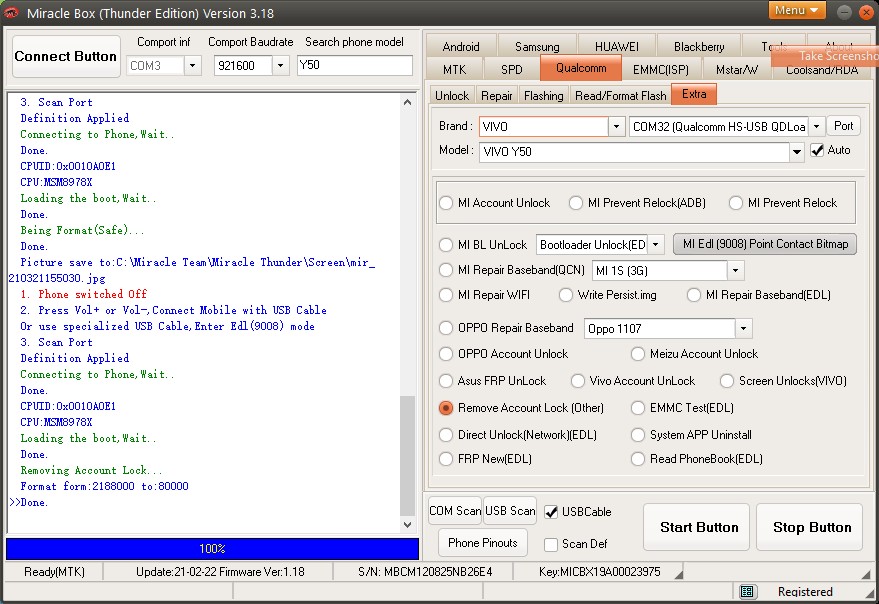Click "Key:MICBX19A00023975" in status bar
Viewport: 879px width, 604px height.
coord(599,572)
